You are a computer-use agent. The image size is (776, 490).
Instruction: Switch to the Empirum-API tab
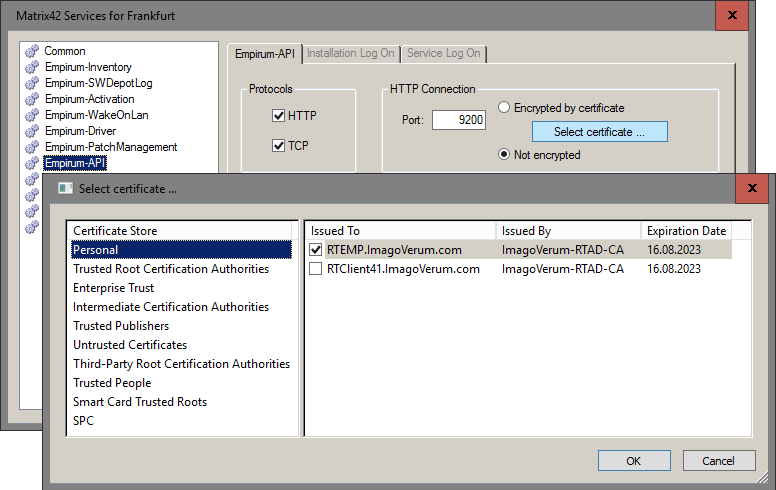click(265, 53)
